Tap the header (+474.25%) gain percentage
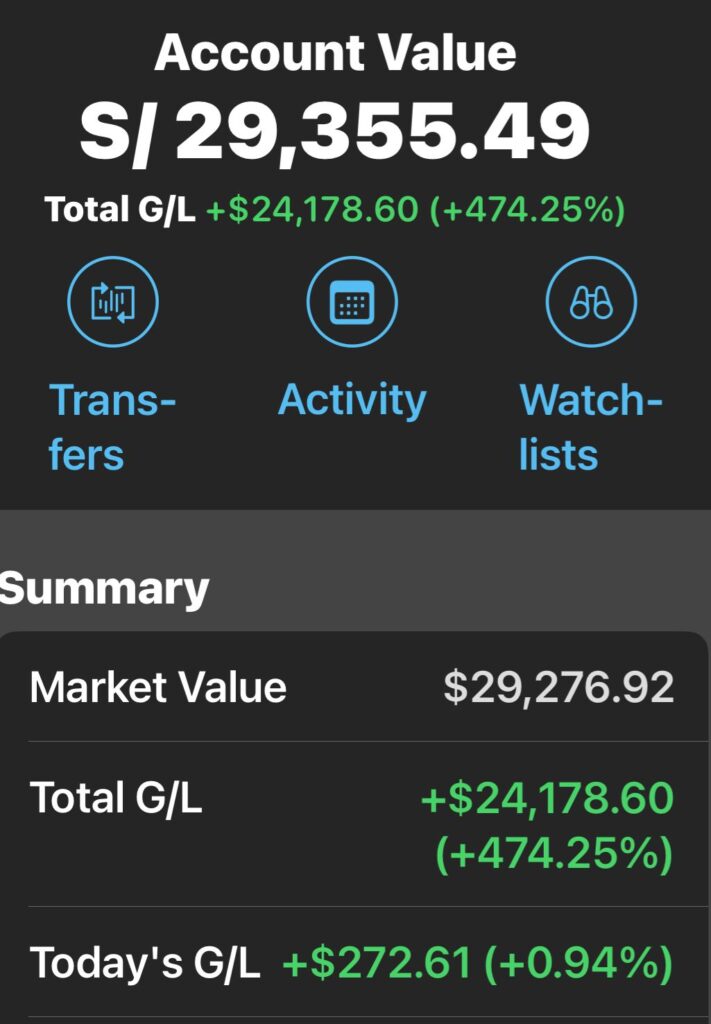 [x=528, y=210]
